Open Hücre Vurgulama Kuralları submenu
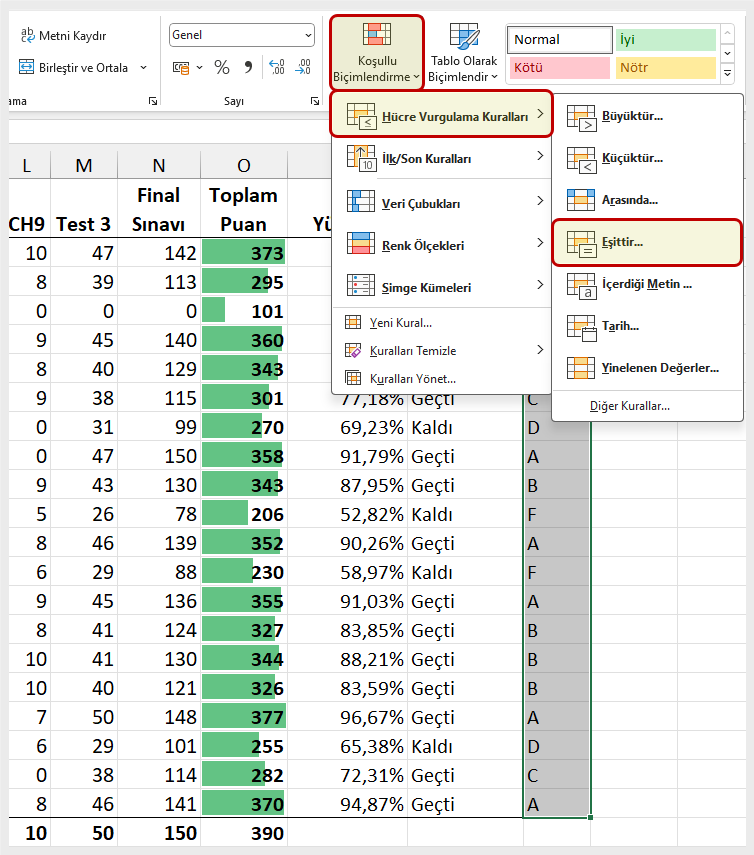 [442, 114]
